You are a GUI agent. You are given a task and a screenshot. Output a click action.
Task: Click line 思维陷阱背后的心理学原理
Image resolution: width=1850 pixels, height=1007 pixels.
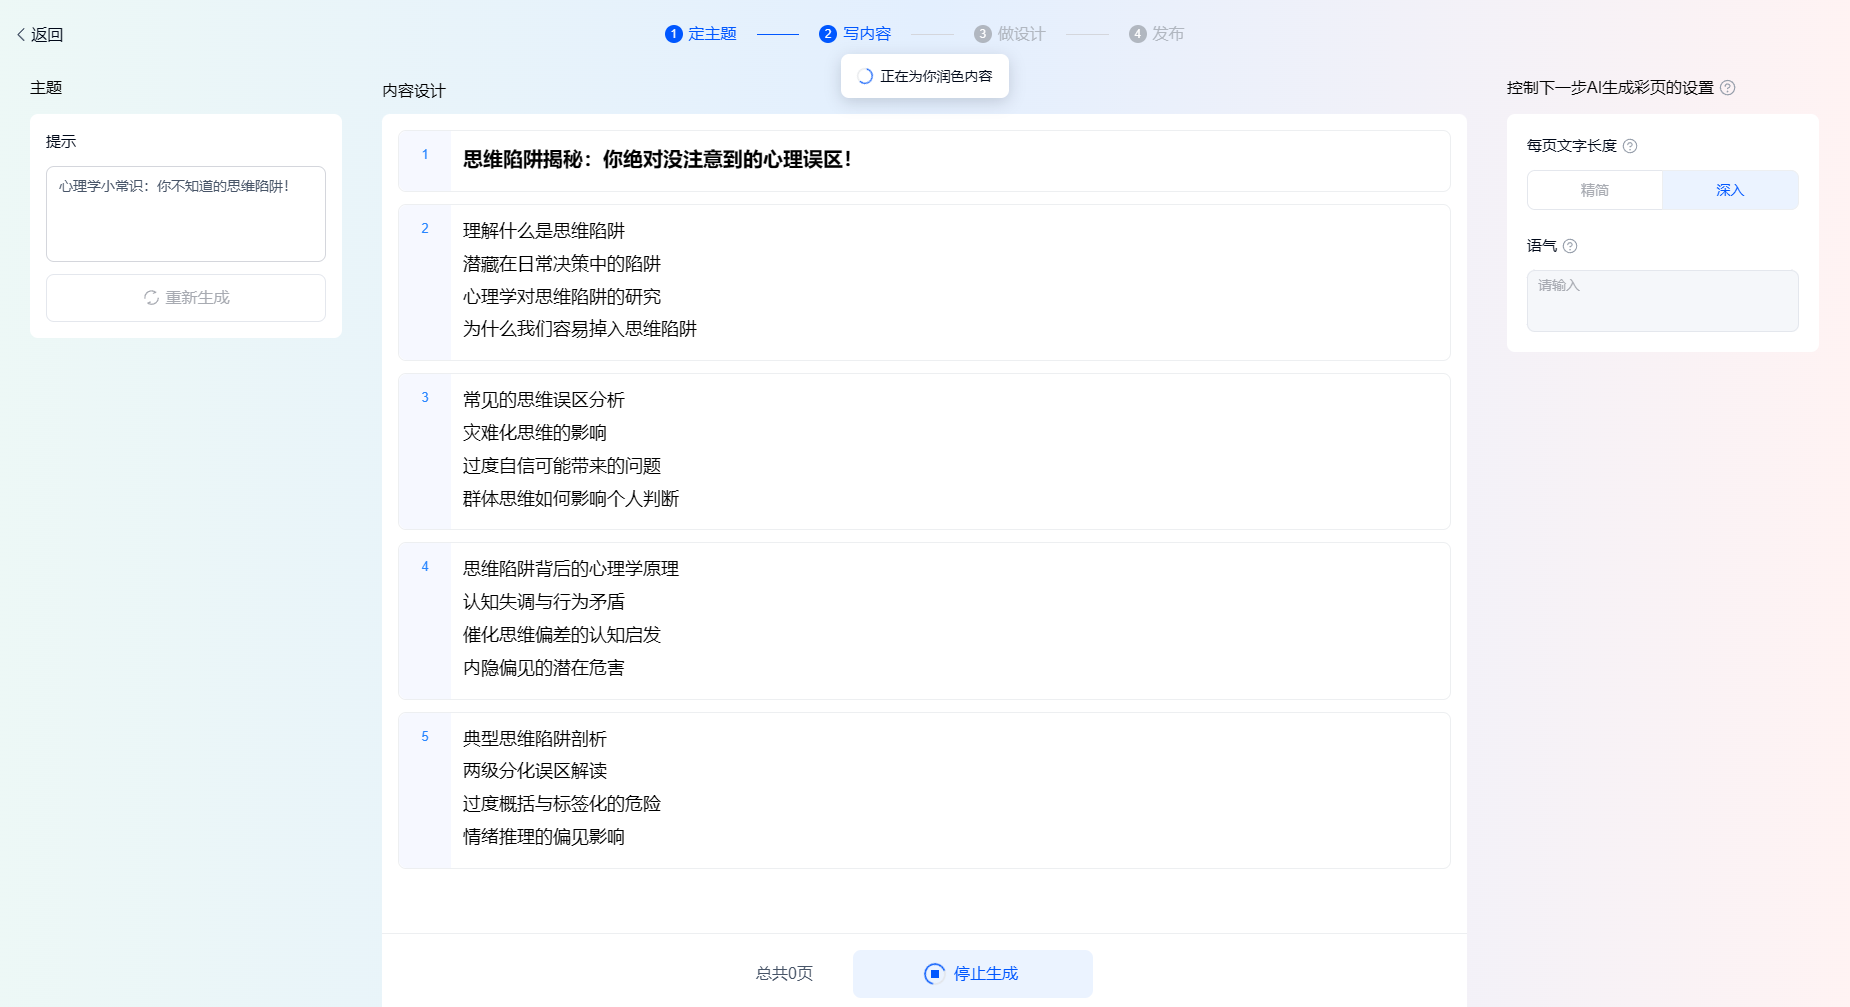(x=571, y=569)
